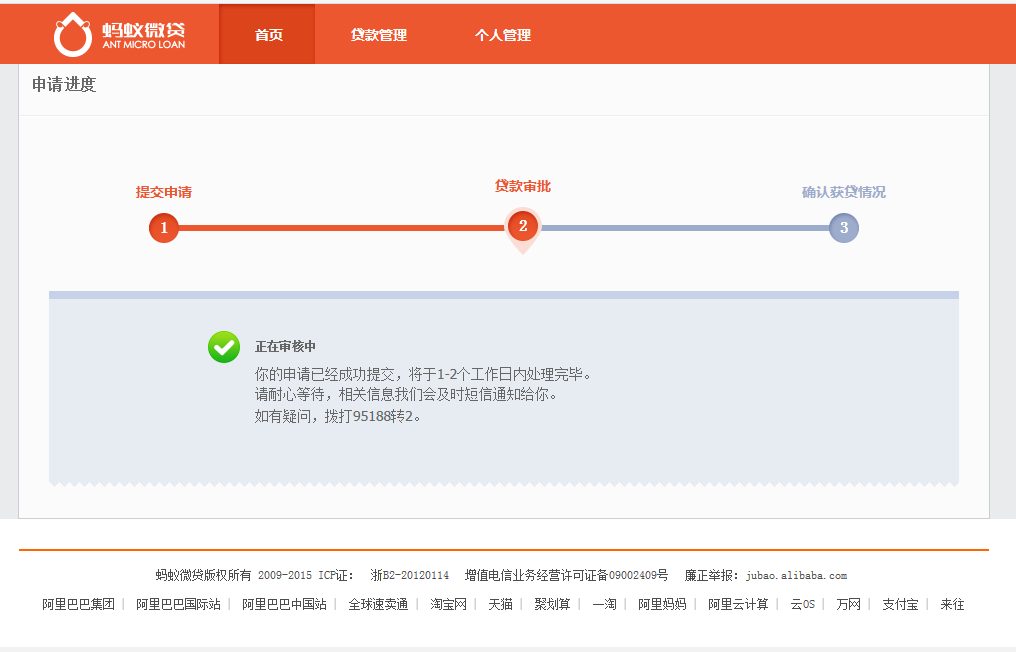
Task: Click the Ant Micro Loan logo
Action: 119,34
